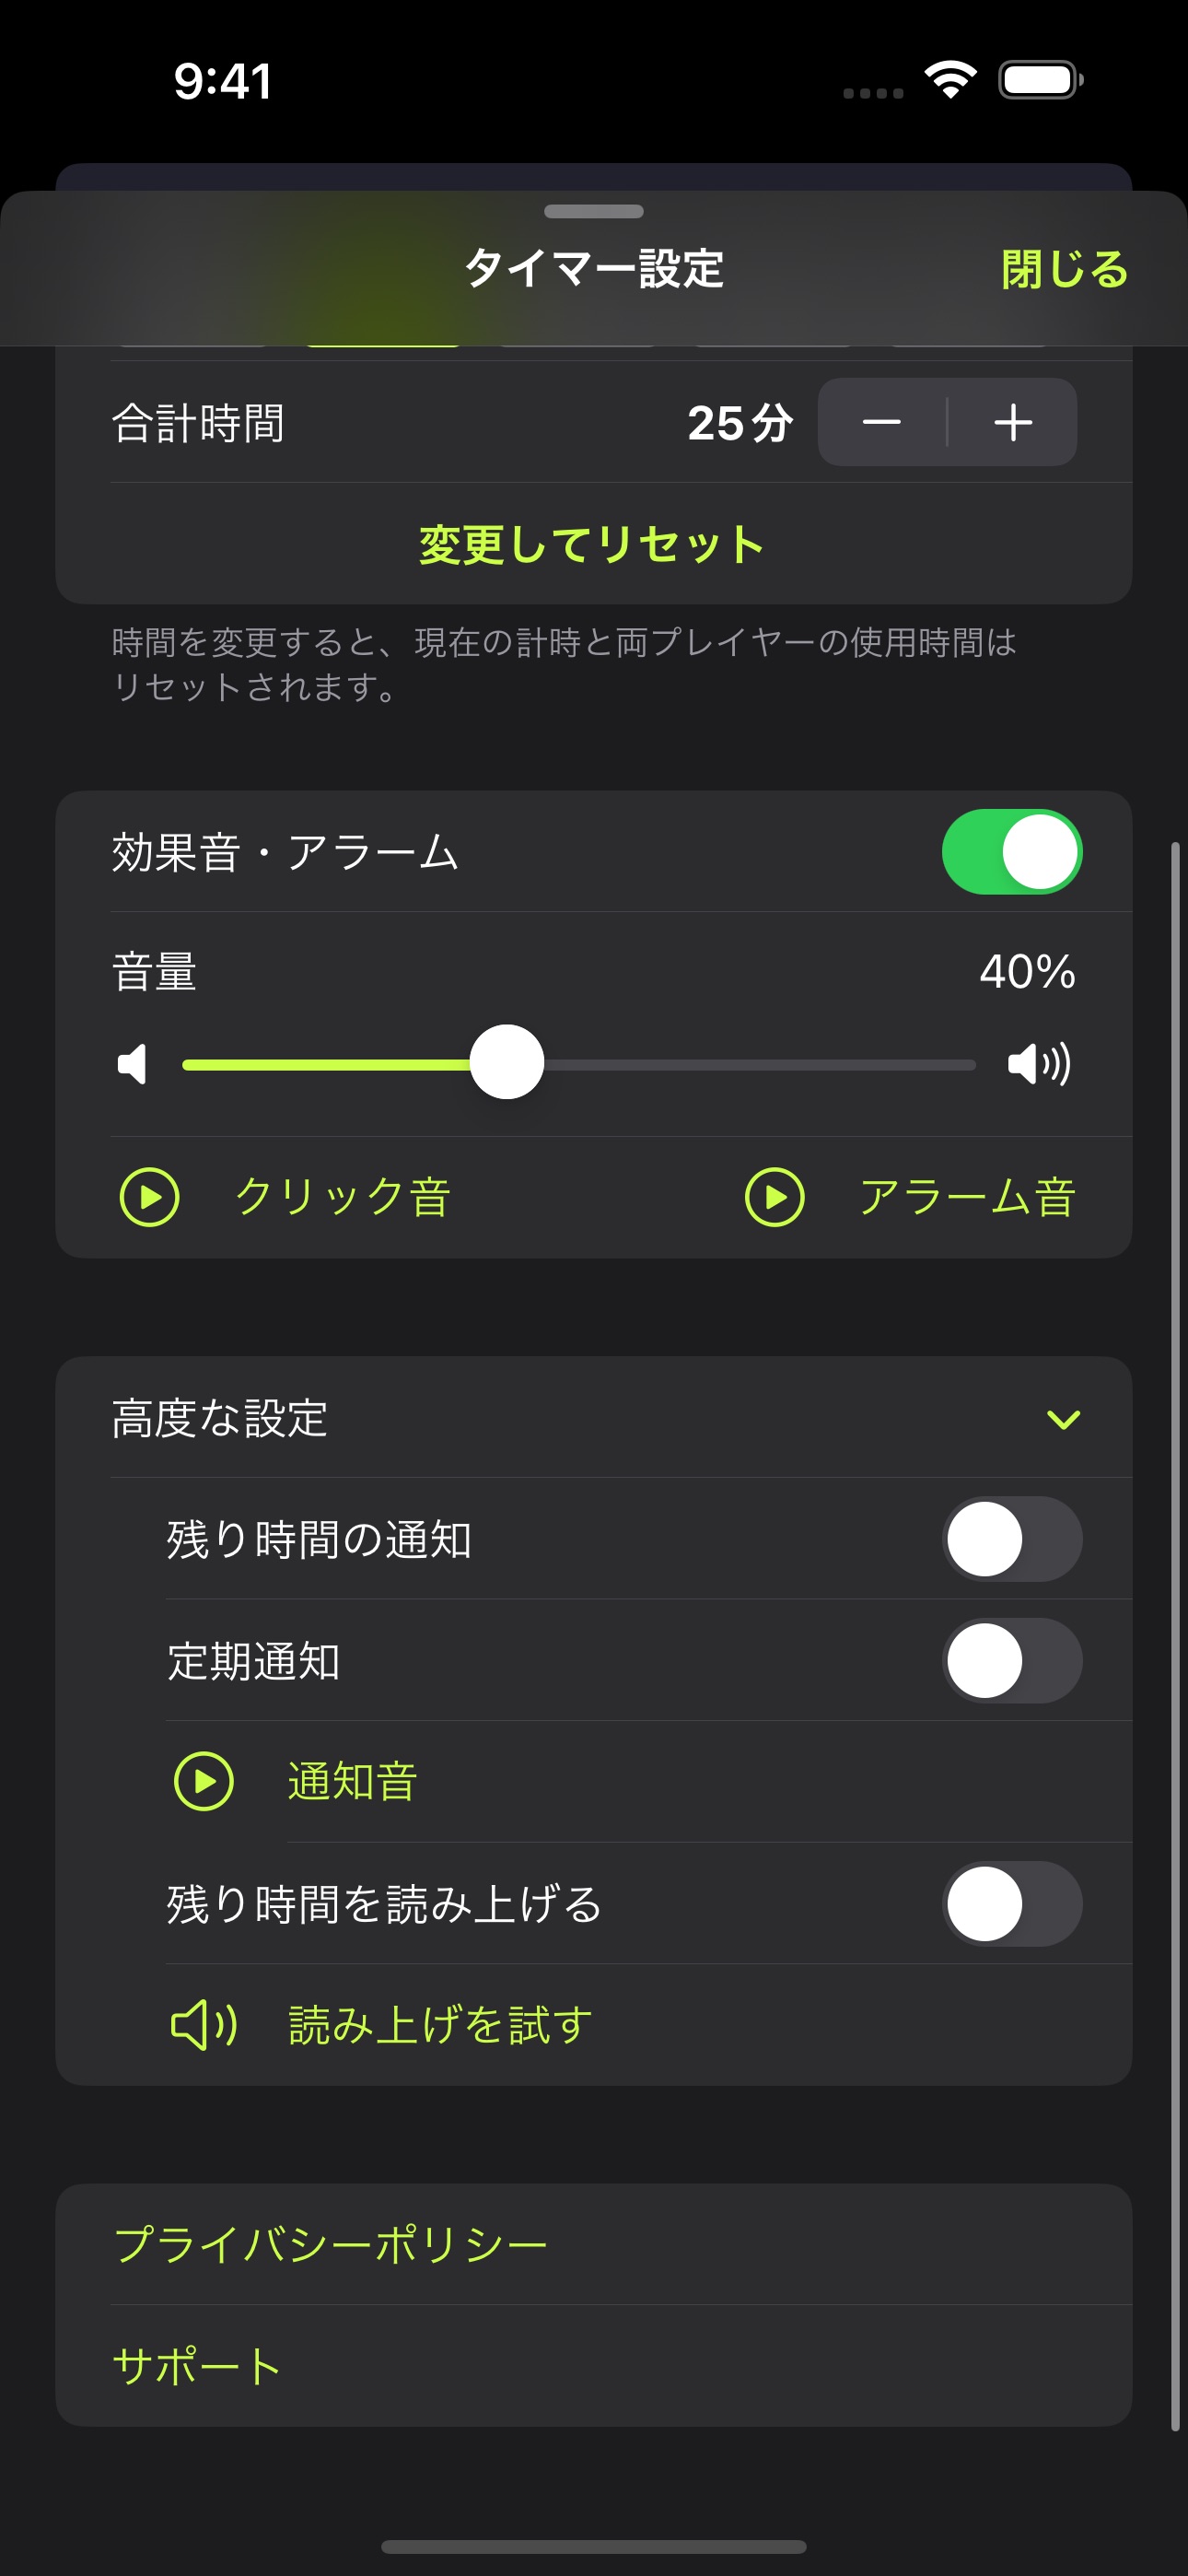The height and width of the screenshot is (2576, 1188).
Task: Open the サポート link
Action: [197, 2366]
